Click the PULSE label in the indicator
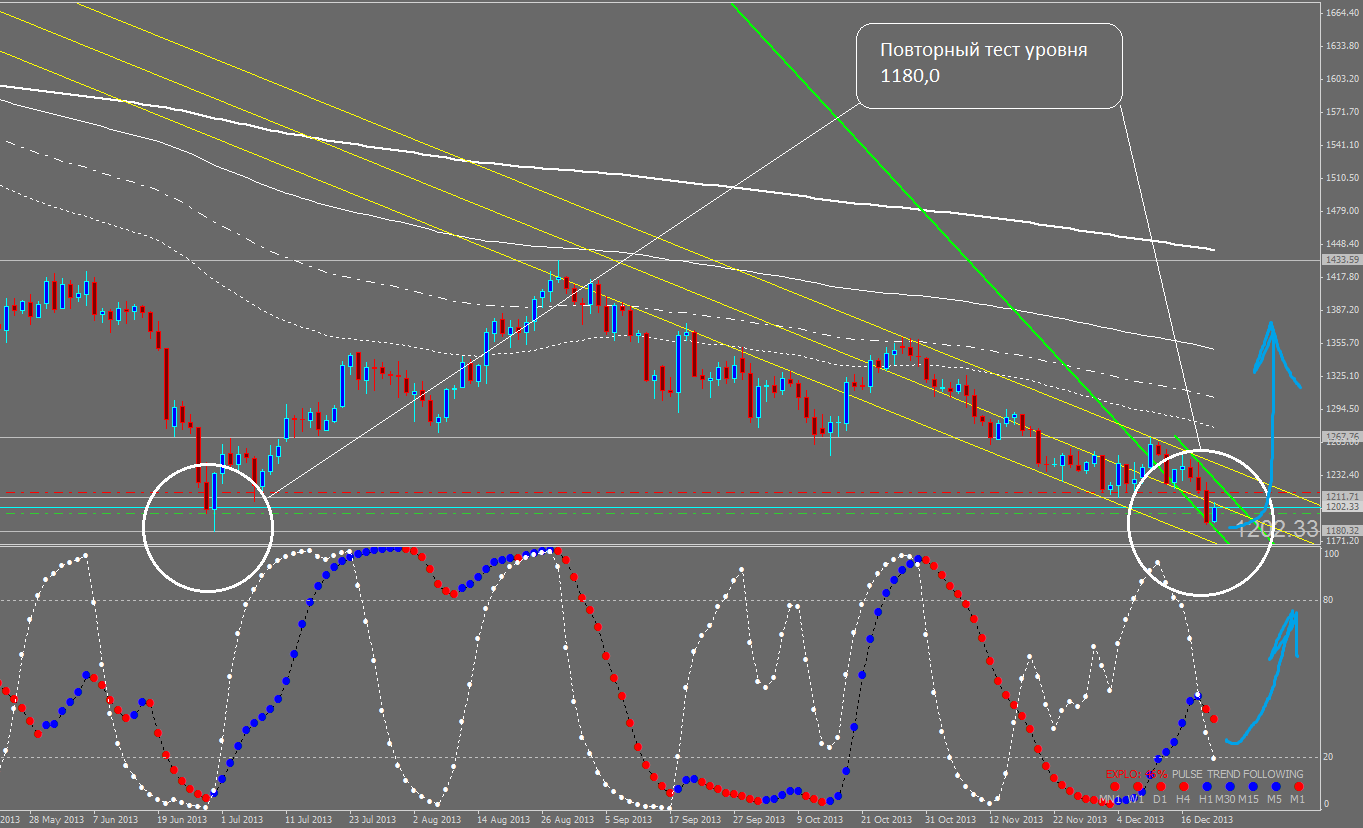The width and height of the screenshot is (1363, 828). click(x=1187, y=774)
